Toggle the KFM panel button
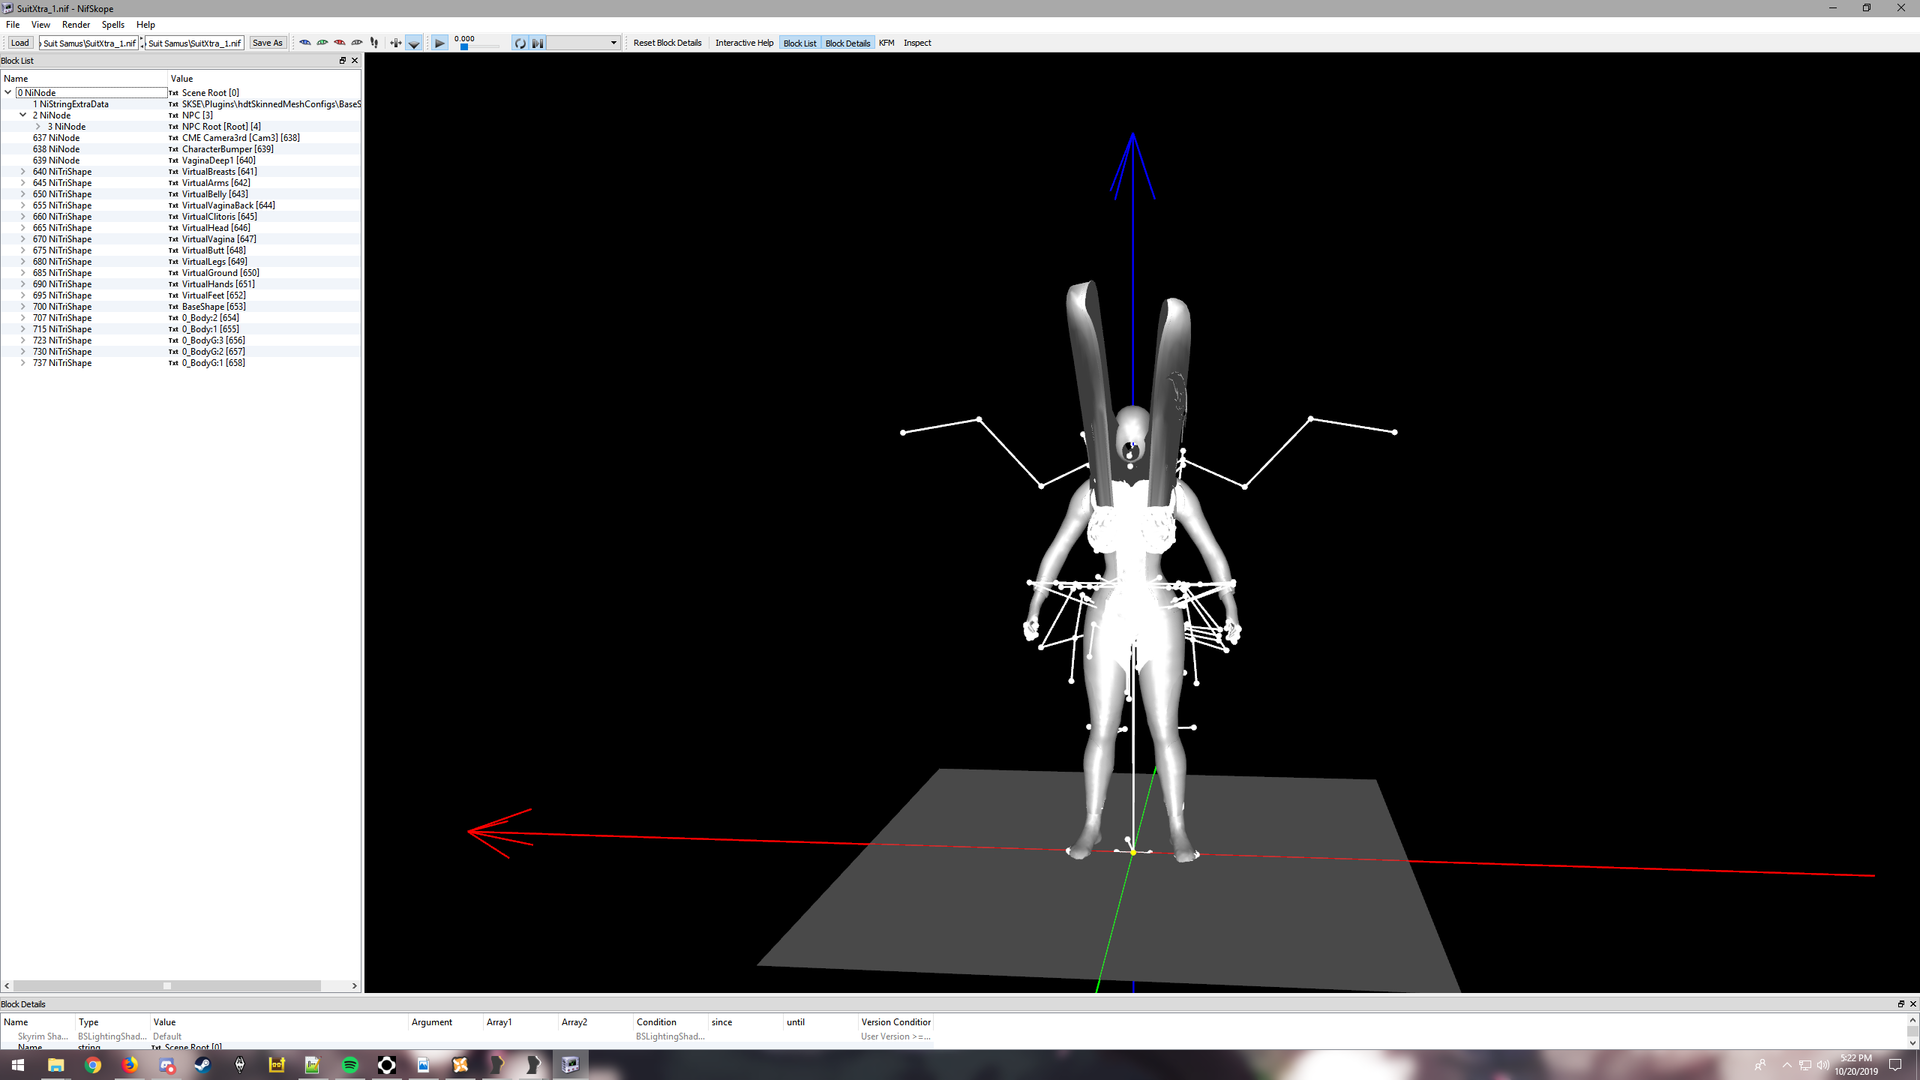Screen dimensions: 1920x1080 (x=886, y=43)
